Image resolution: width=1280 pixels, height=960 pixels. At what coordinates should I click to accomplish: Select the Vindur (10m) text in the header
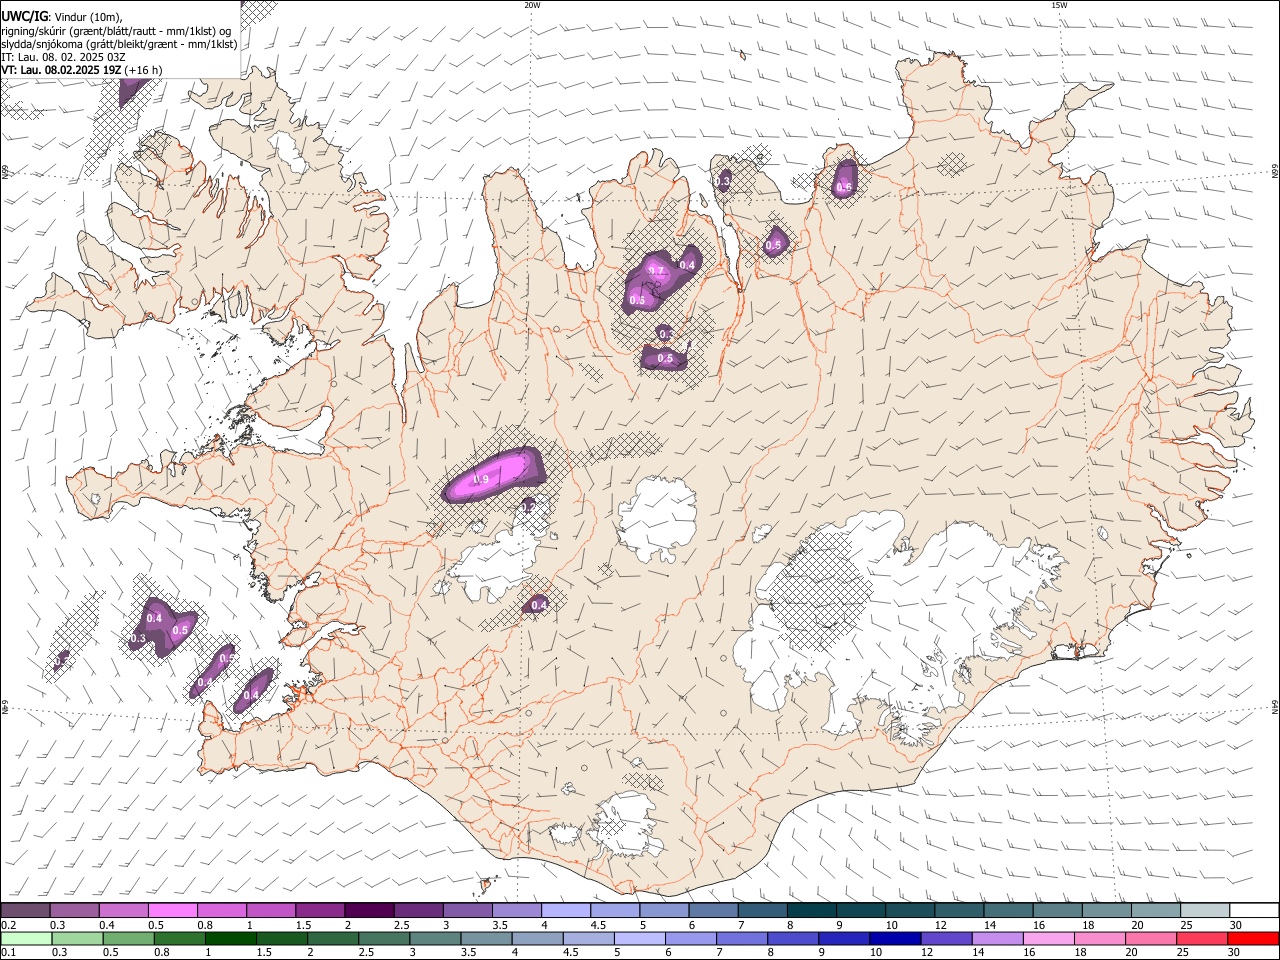coord(87,17)
